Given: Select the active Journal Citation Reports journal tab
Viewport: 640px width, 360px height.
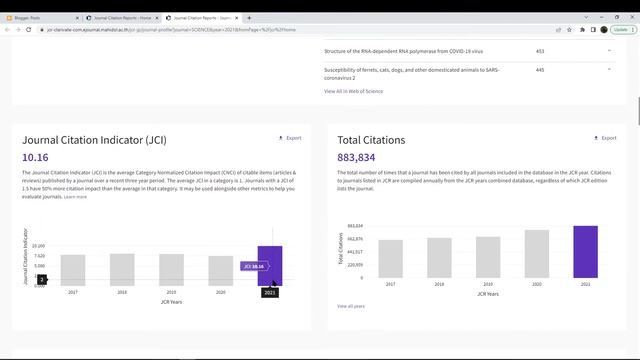Looking at the screenshot, I should tap(202, 18).
